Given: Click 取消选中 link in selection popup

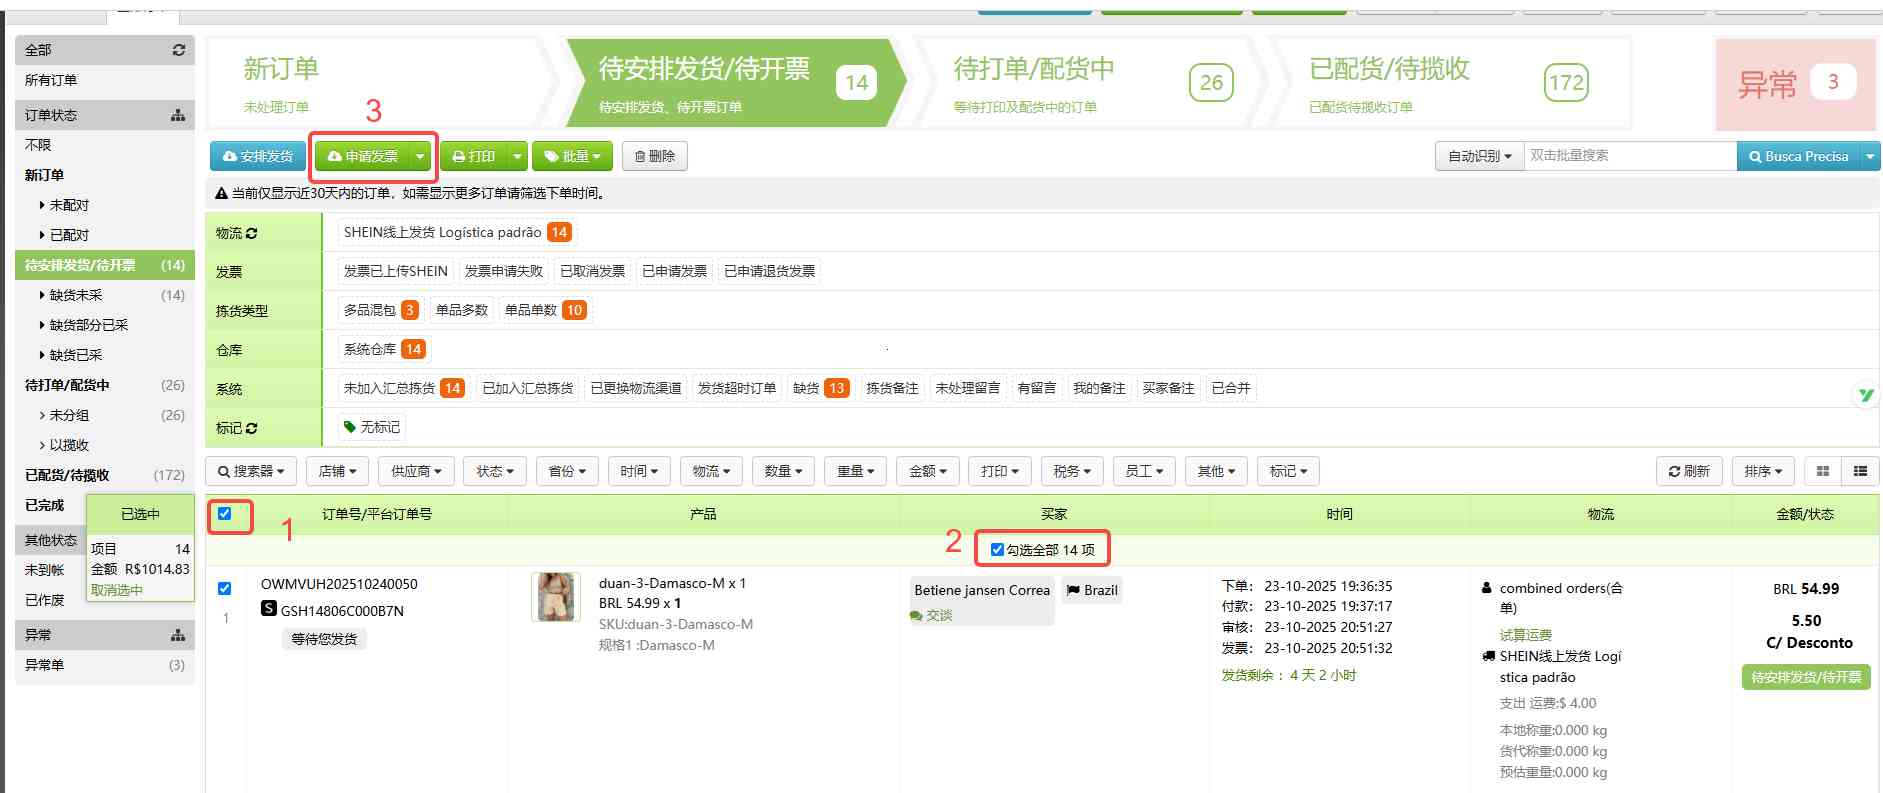Looking at the screenshot, I should click(117, 590).
